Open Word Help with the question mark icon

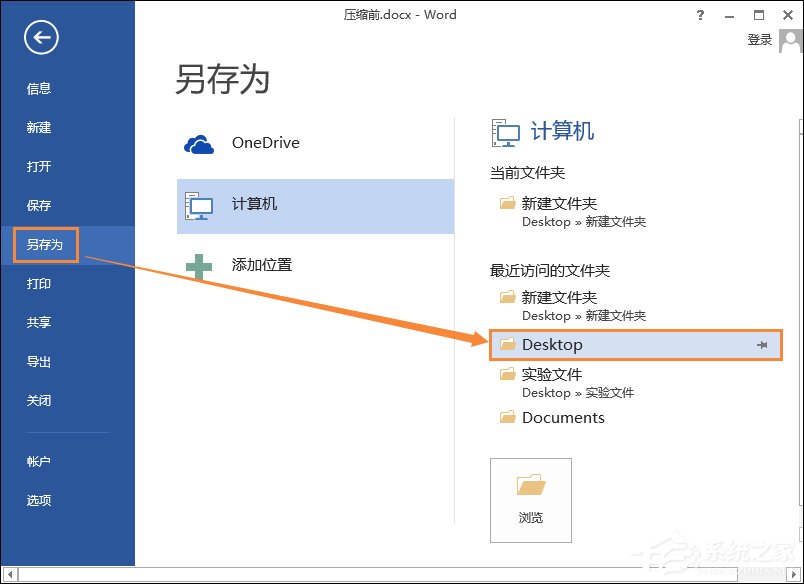pos(699,15)
